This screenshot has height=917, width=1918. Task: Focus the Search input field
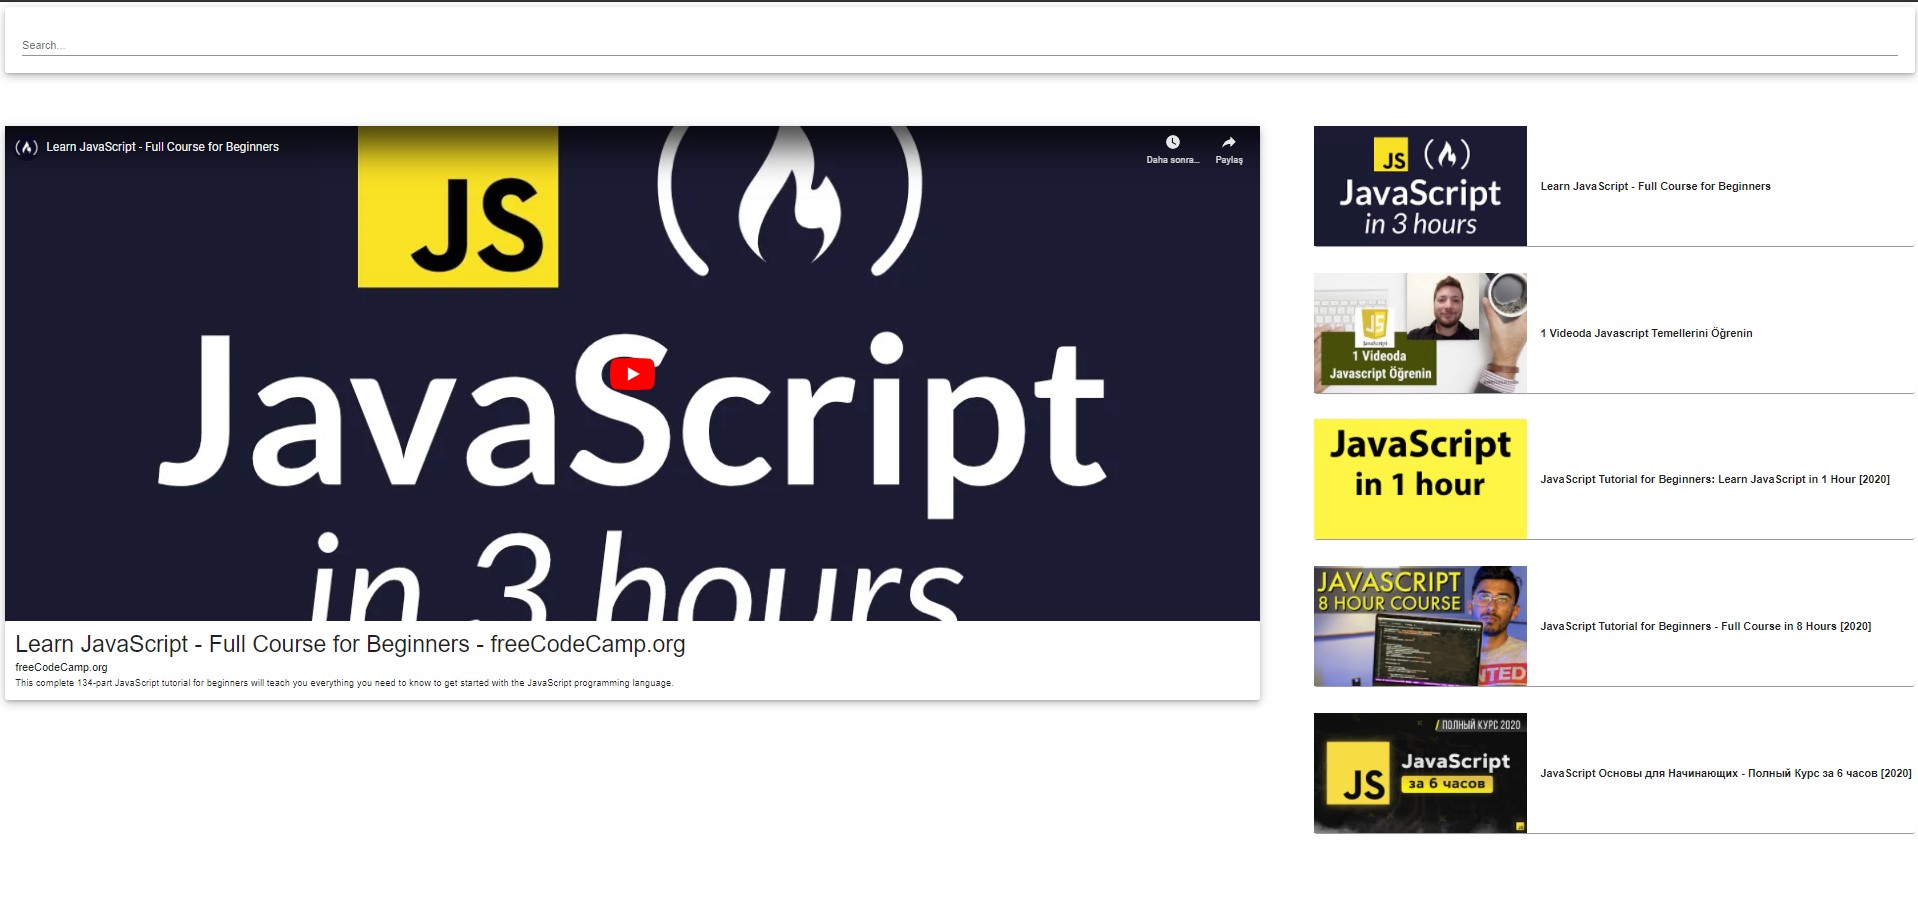click(959, 45)
